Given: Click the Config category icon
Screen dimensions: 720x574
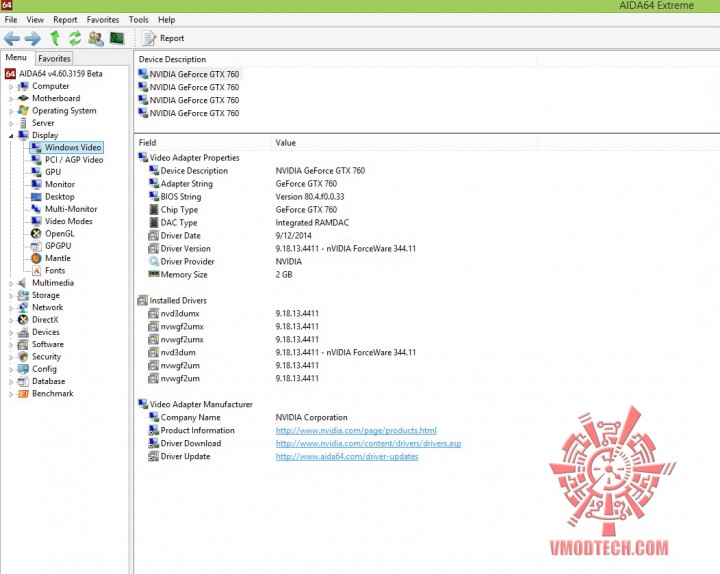Looking at the screenshot, I should click(23, 369).
